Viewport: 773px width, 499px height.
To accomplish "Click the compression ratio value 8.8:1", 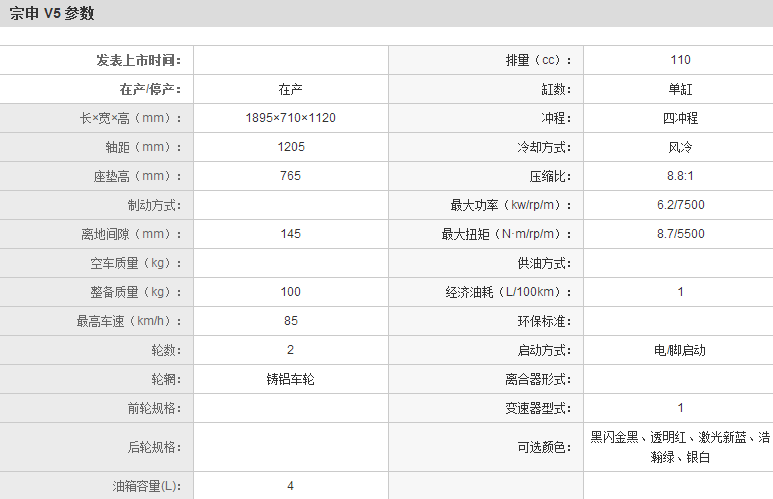I will point(680,176).
